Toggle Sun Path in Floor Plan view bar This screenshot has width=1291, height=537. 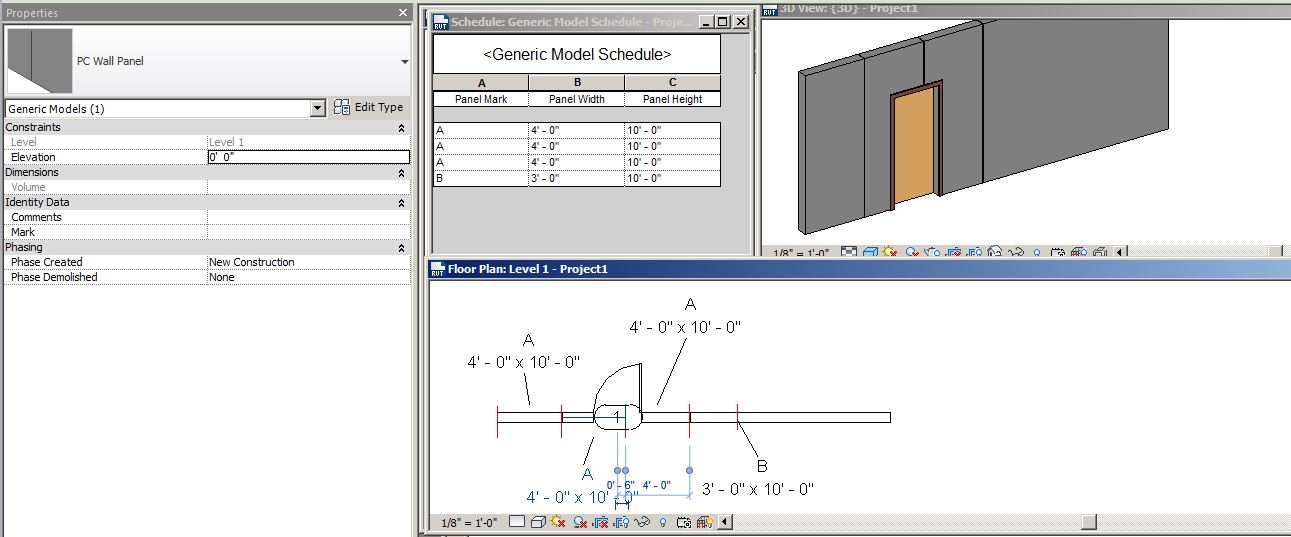[x=558, y=522]
